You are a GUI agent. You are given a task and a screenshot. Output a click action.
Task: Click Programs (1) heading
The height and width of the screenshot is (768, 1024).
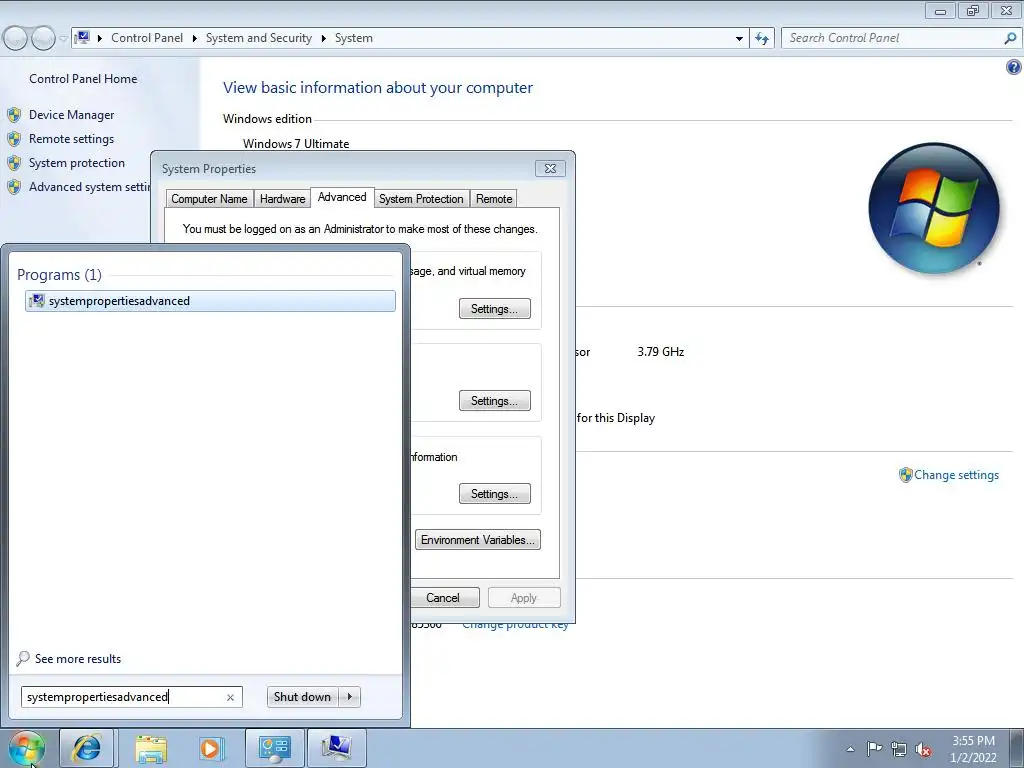point(59,274)
